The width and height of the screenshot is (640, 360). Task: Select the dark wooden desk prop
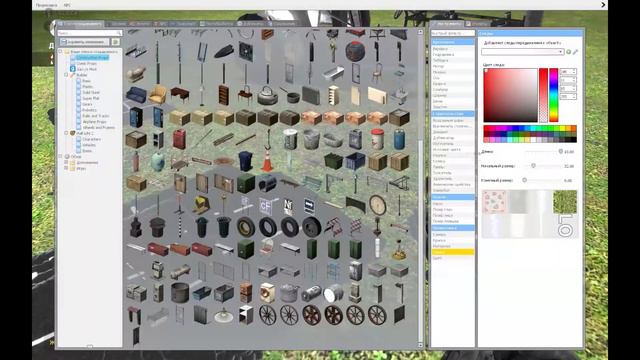[180, 96]
